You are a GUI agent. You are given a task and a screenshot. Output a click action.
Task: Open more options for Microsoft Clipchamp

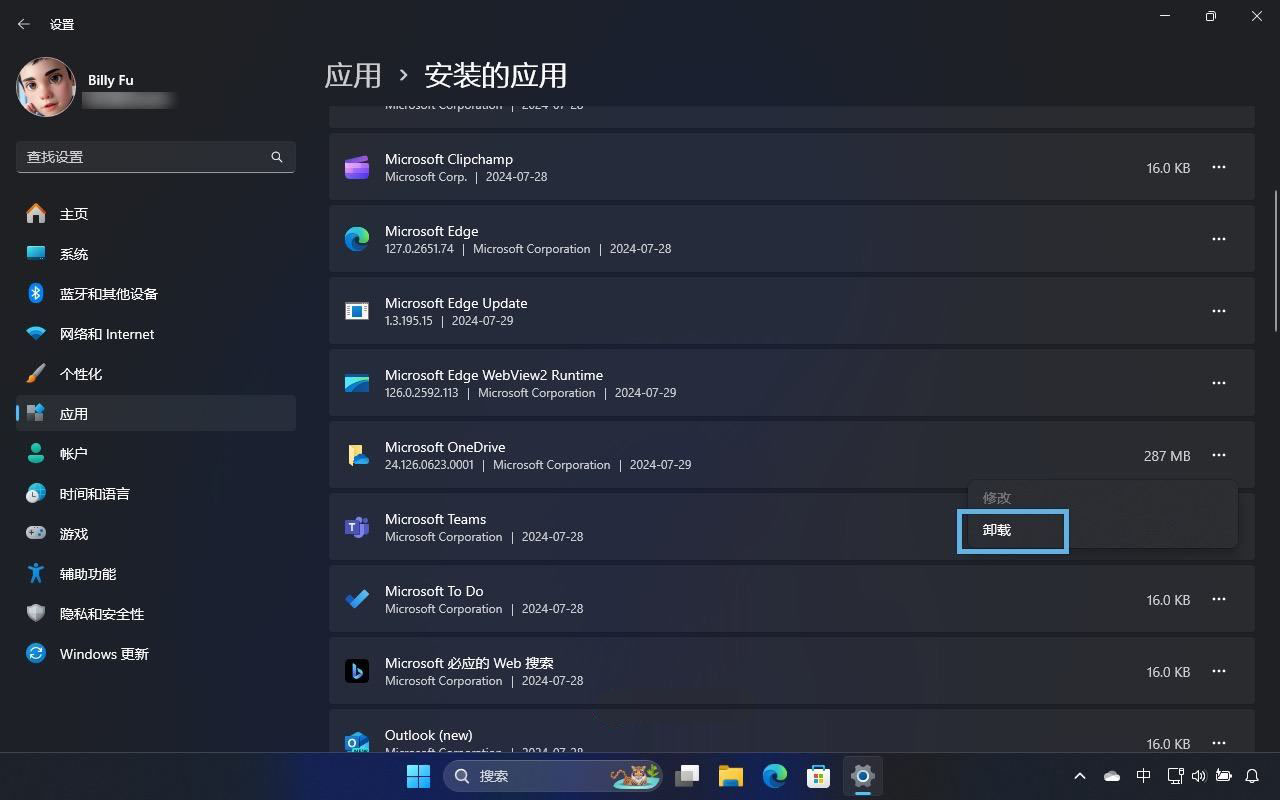coord(1218,167)
